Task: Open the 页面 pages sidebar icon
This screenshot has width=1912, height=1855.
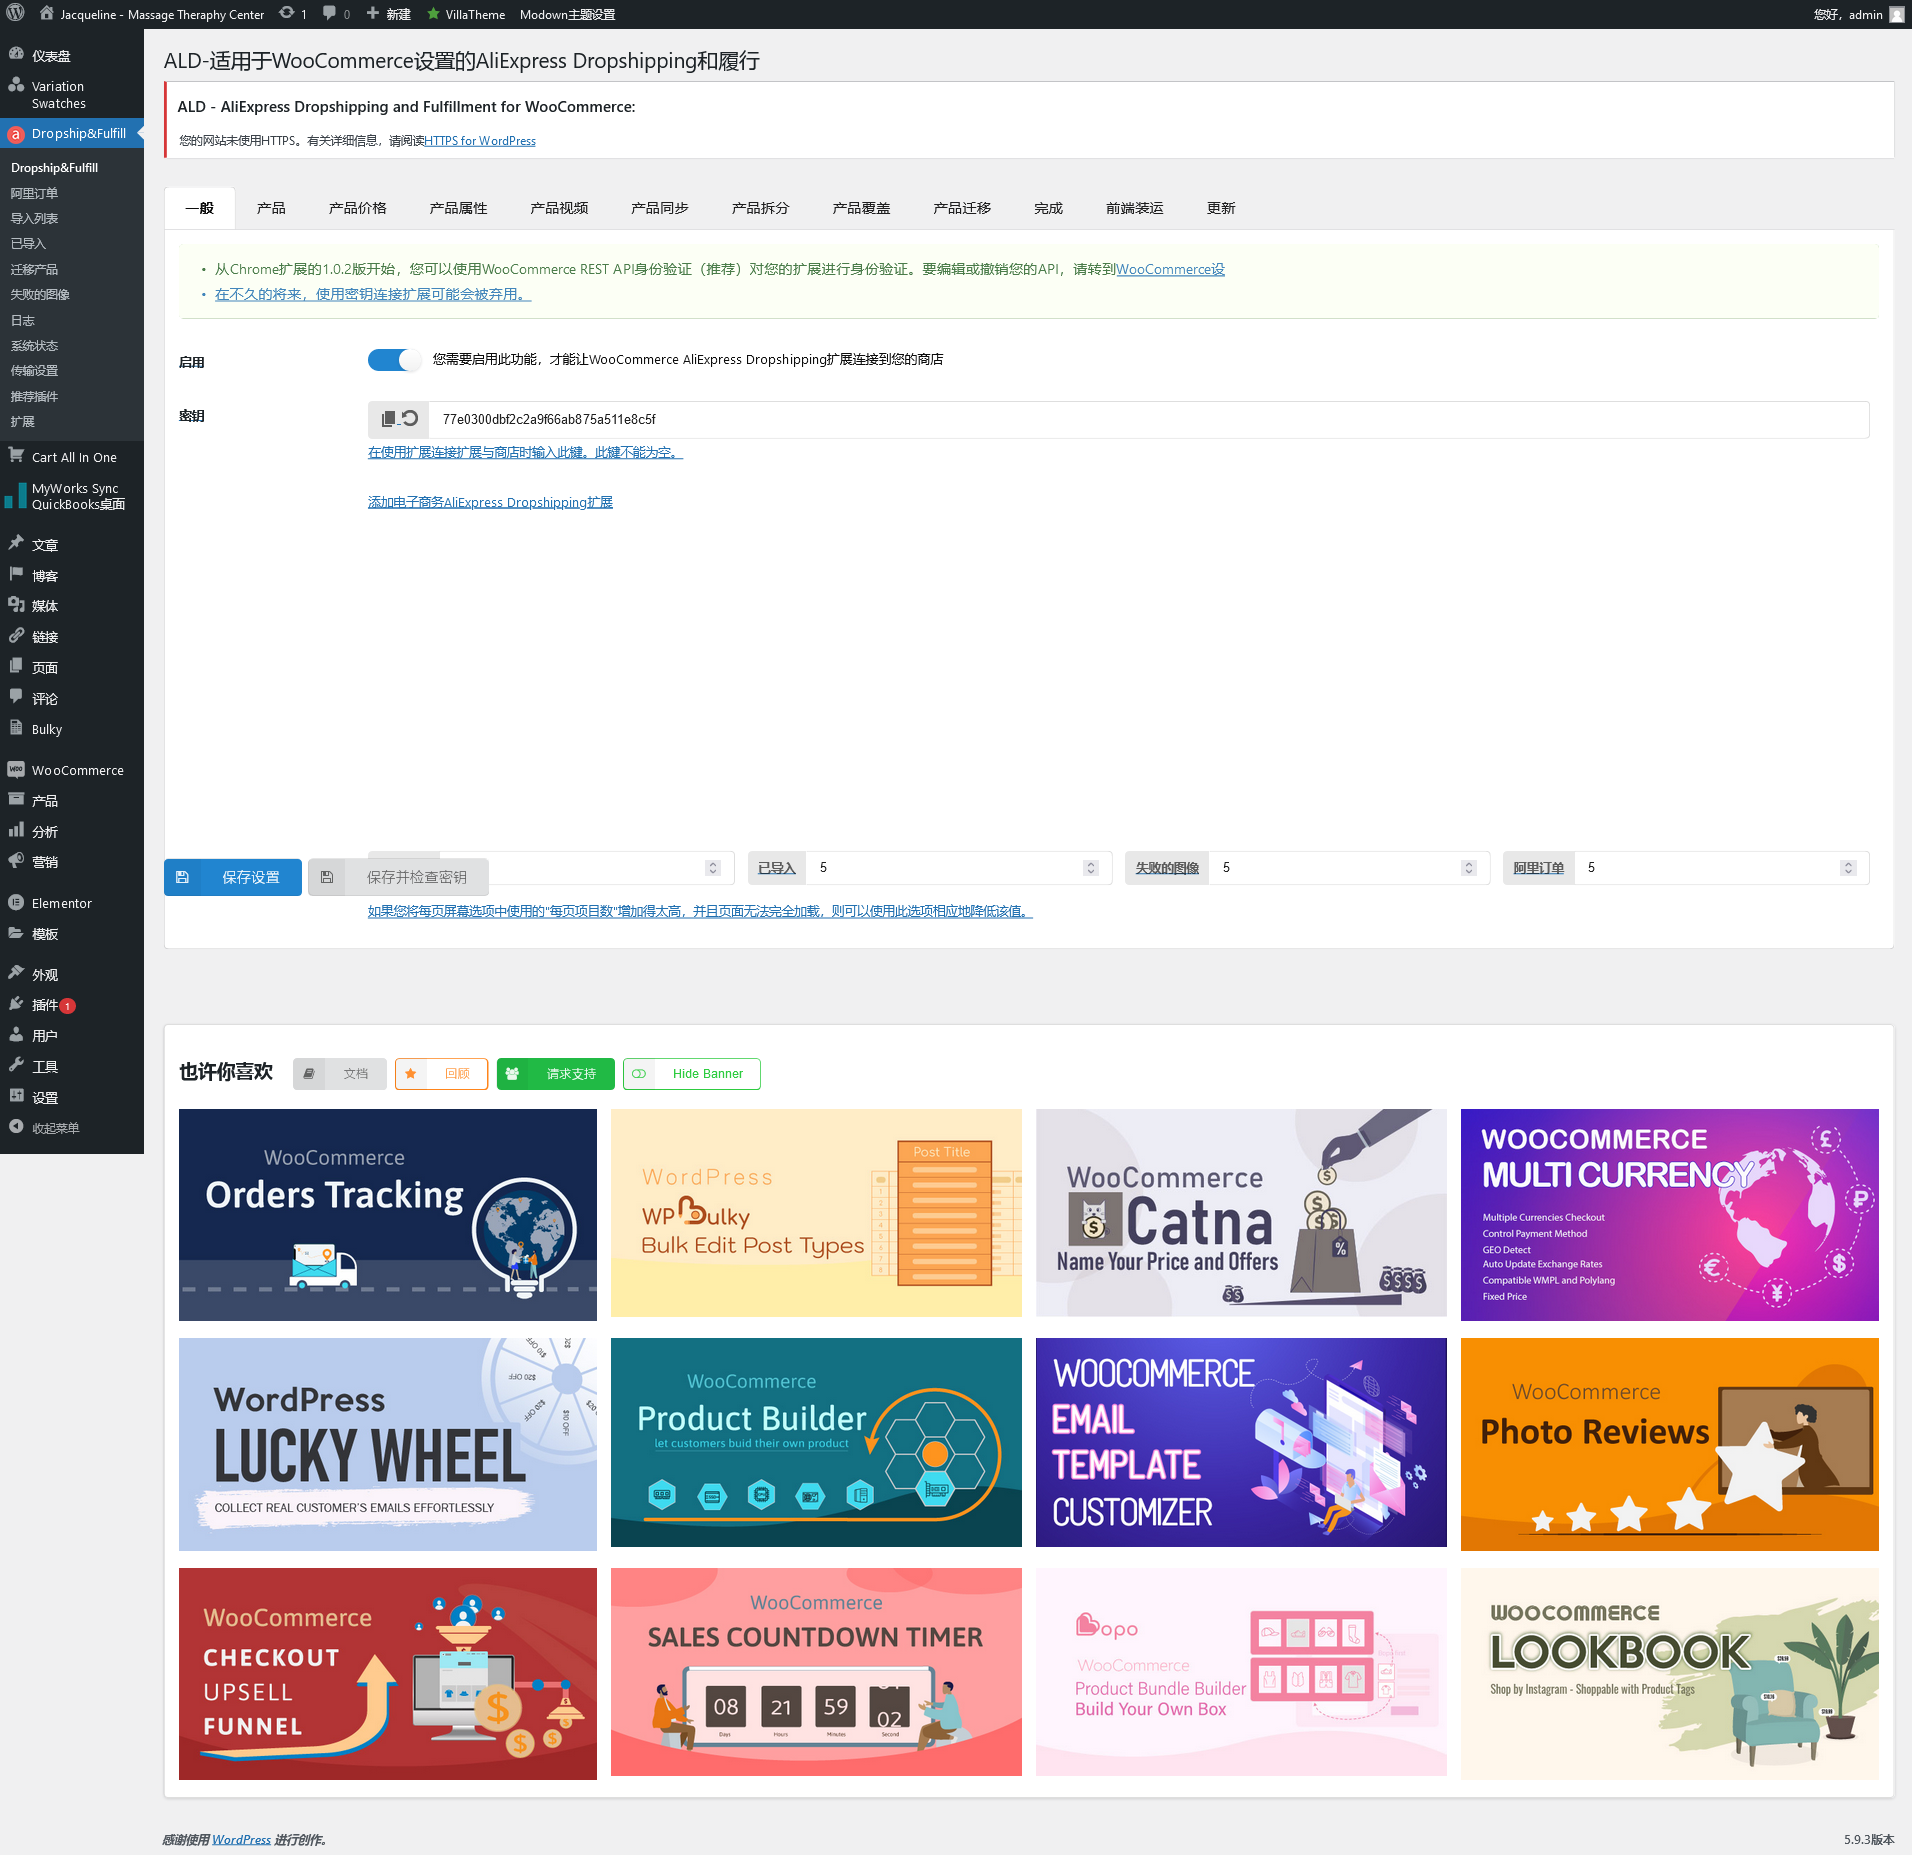Action: [16, 667]
